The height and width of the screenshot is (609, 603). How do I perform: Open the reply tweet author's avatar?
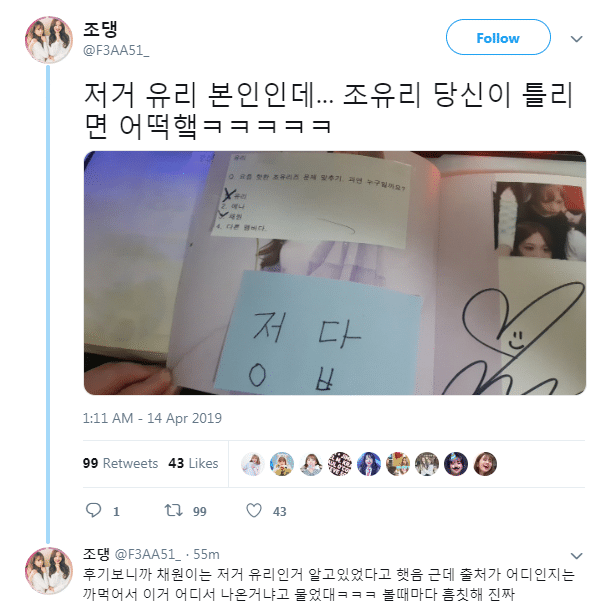coord(49,571)
